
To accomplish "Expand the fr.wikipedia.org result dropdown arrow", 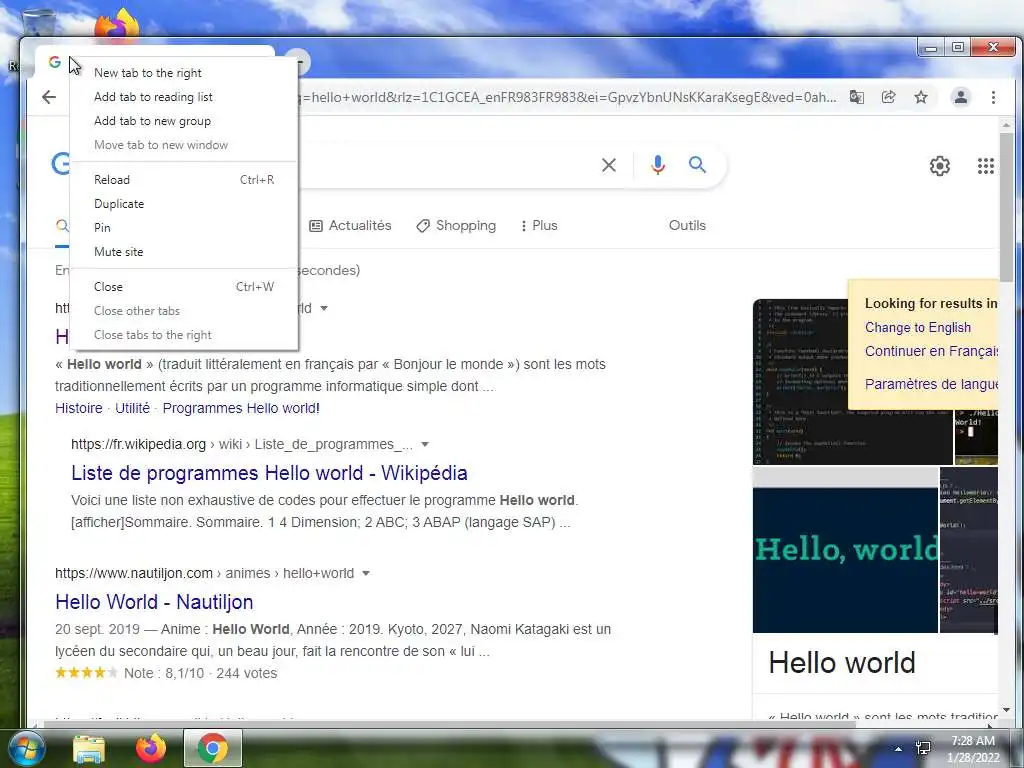I will click(x=425, y=444).
